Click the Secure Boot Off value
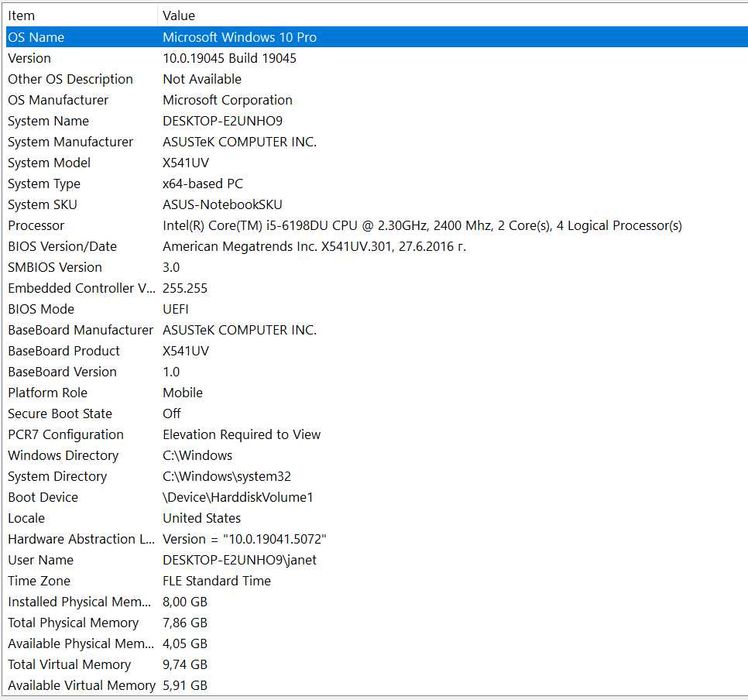 point(172,414)
